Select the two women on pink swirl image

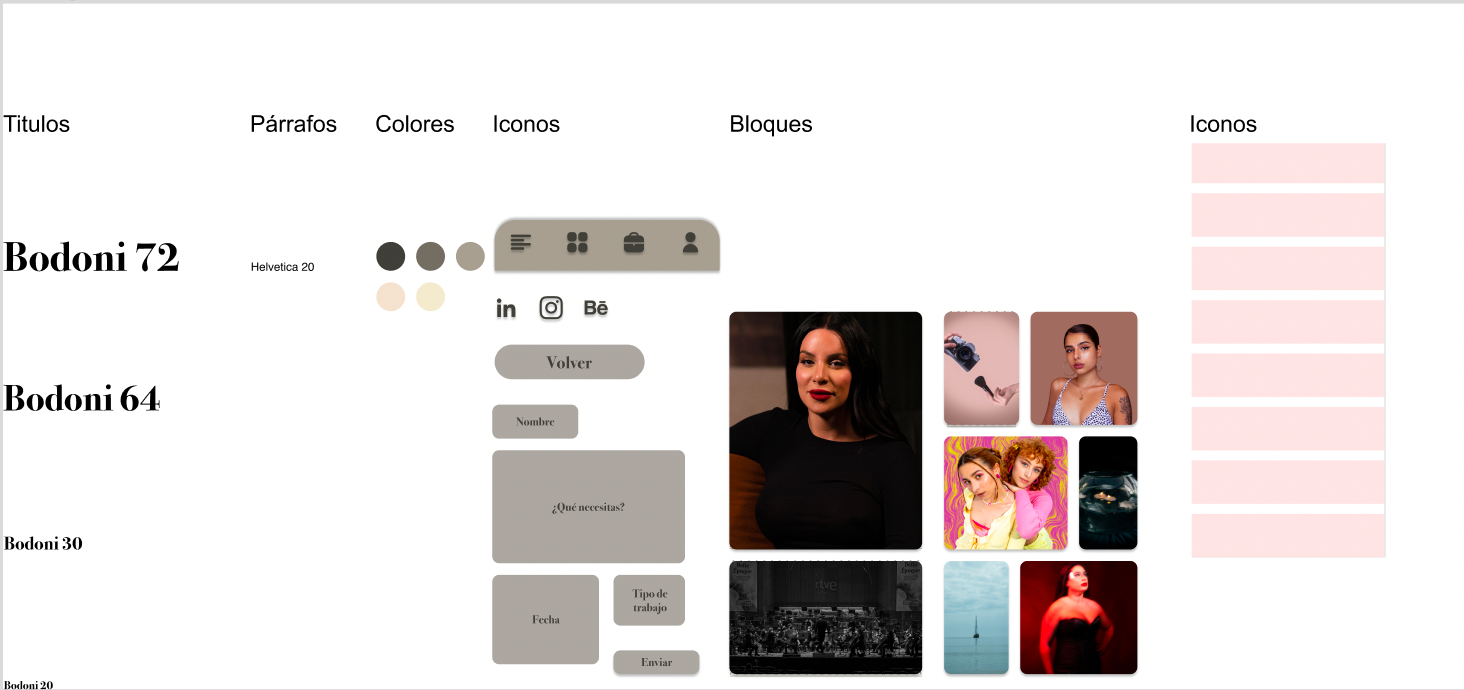click(x=1005, y=493)
